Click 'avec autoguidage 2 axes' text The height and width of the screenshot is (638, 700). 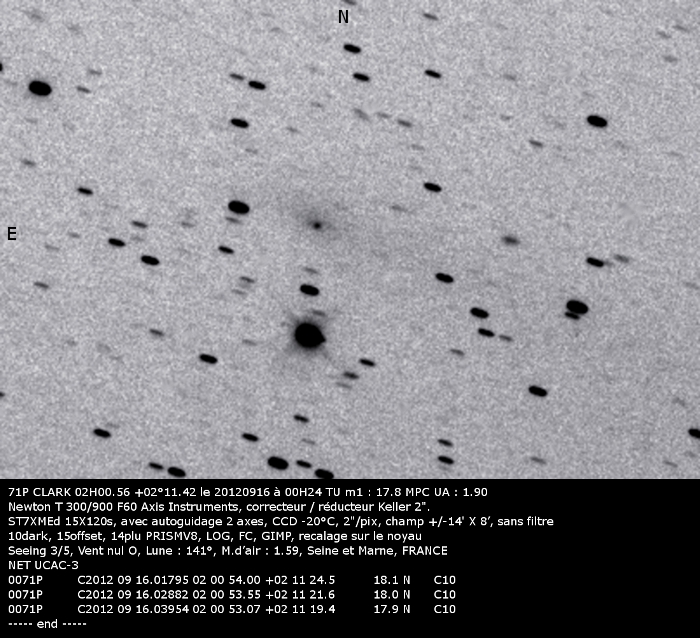(x=193, y=521)
